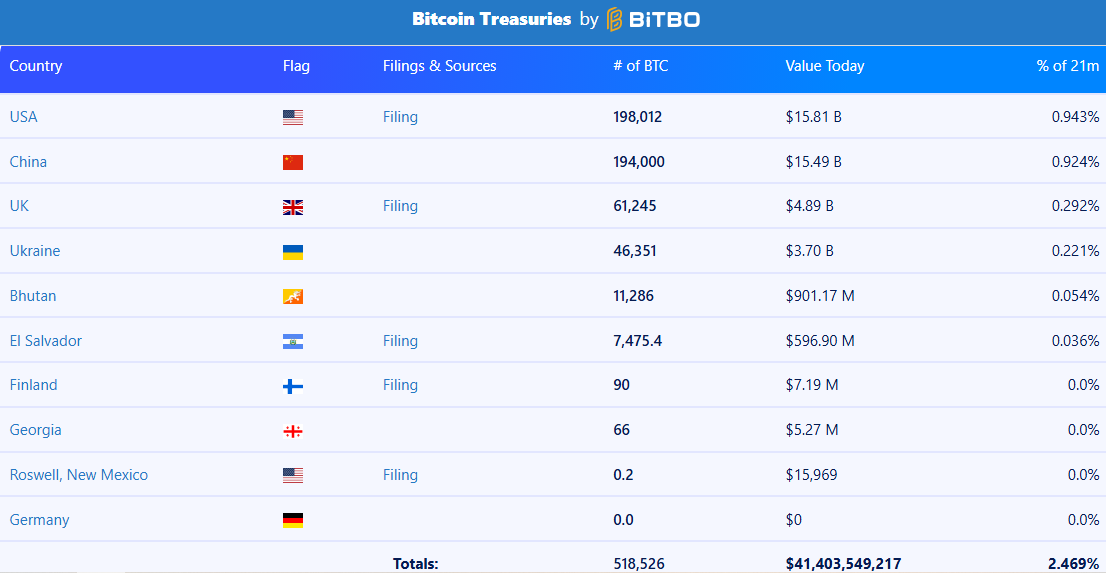Click the El Salvador flag icon
The width and height of the screenshot is (1106, 574).
tap(293, 342)
